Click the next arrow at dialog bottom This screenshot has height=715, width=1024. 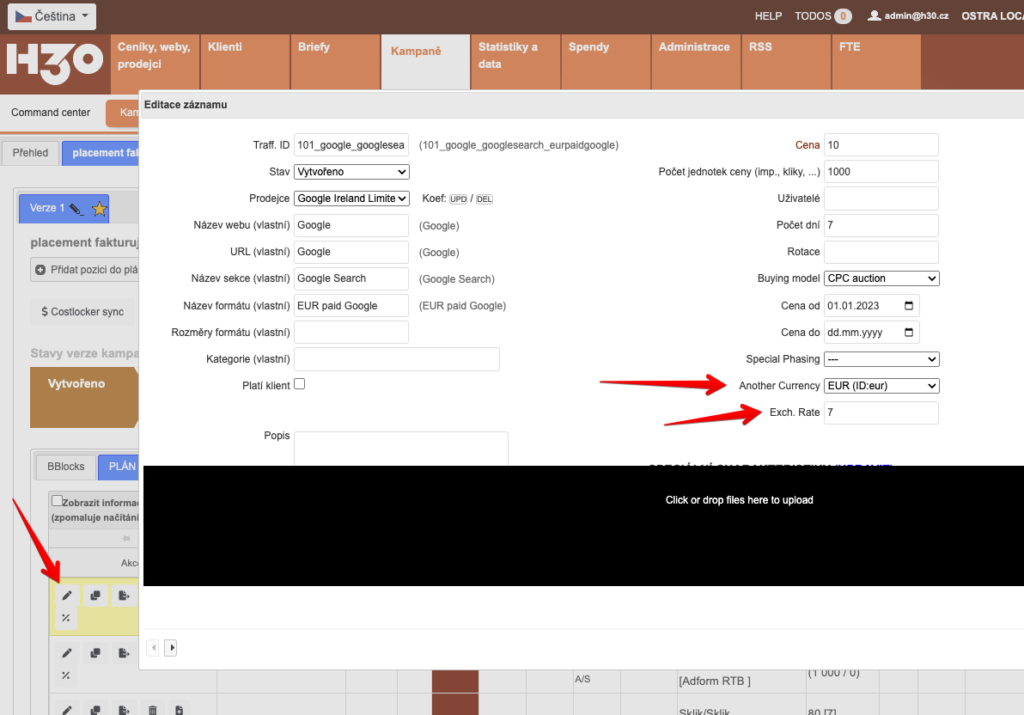click(171, 648)
